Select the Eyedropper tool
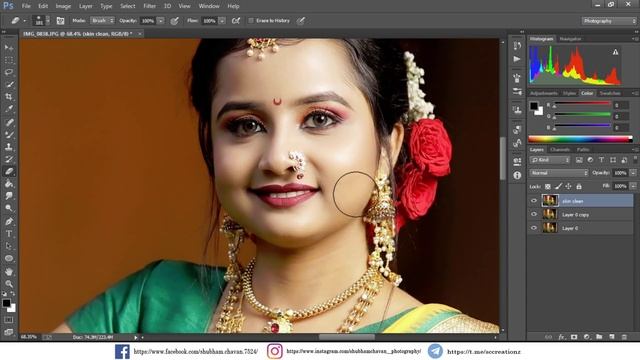 tap(9, 109)
